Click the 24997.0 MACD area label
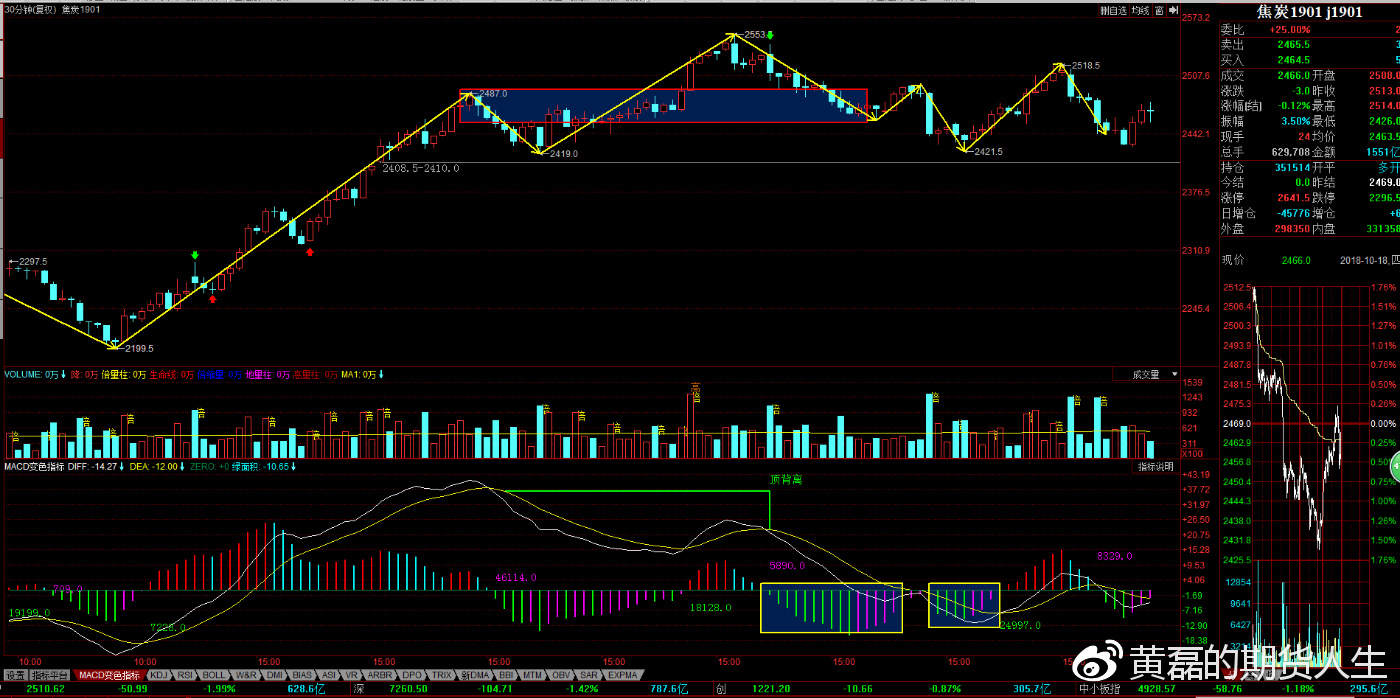The height and width of the screenshot is (698, 1400). pos(1020,625)
